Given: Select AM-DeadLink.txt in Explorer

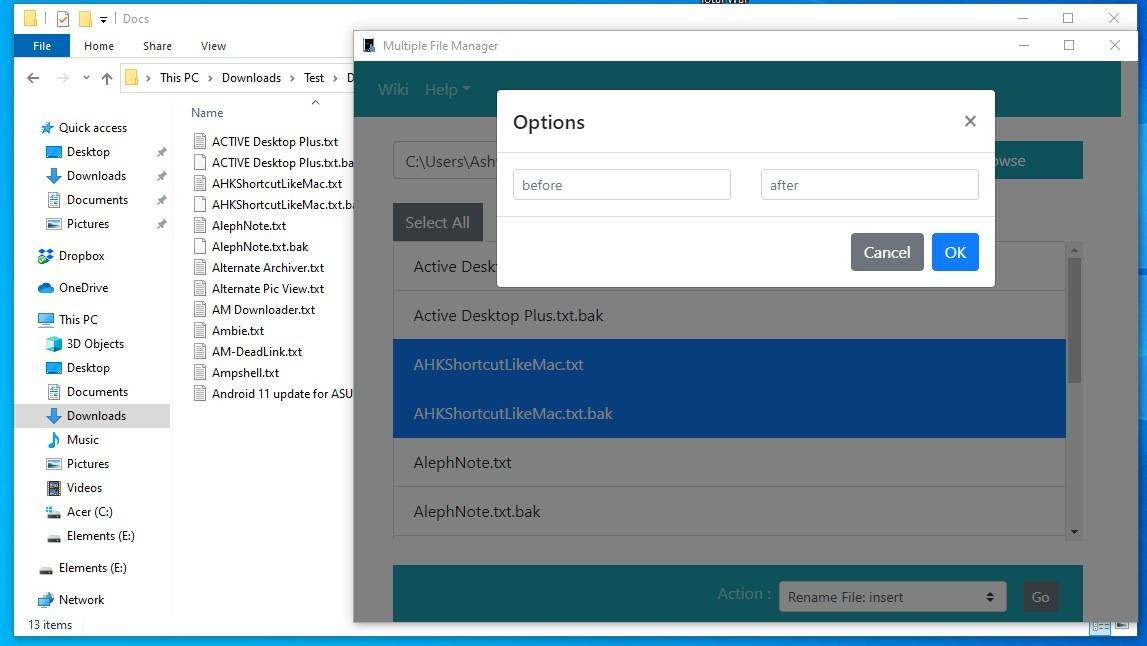Looking at the screenshot, I should pyautogui.click(x=257, y=352).
